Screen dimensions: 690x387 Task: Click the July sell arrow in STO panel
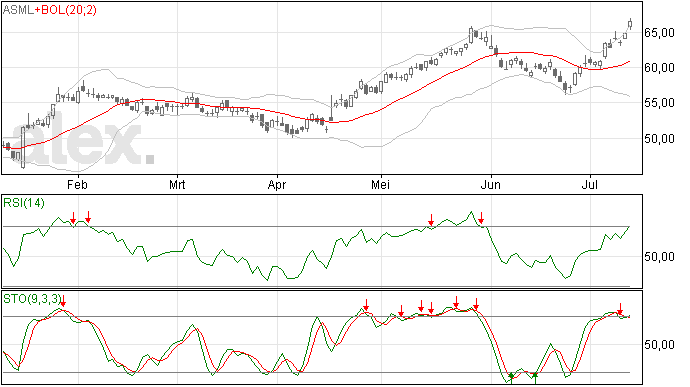(620, 309)
